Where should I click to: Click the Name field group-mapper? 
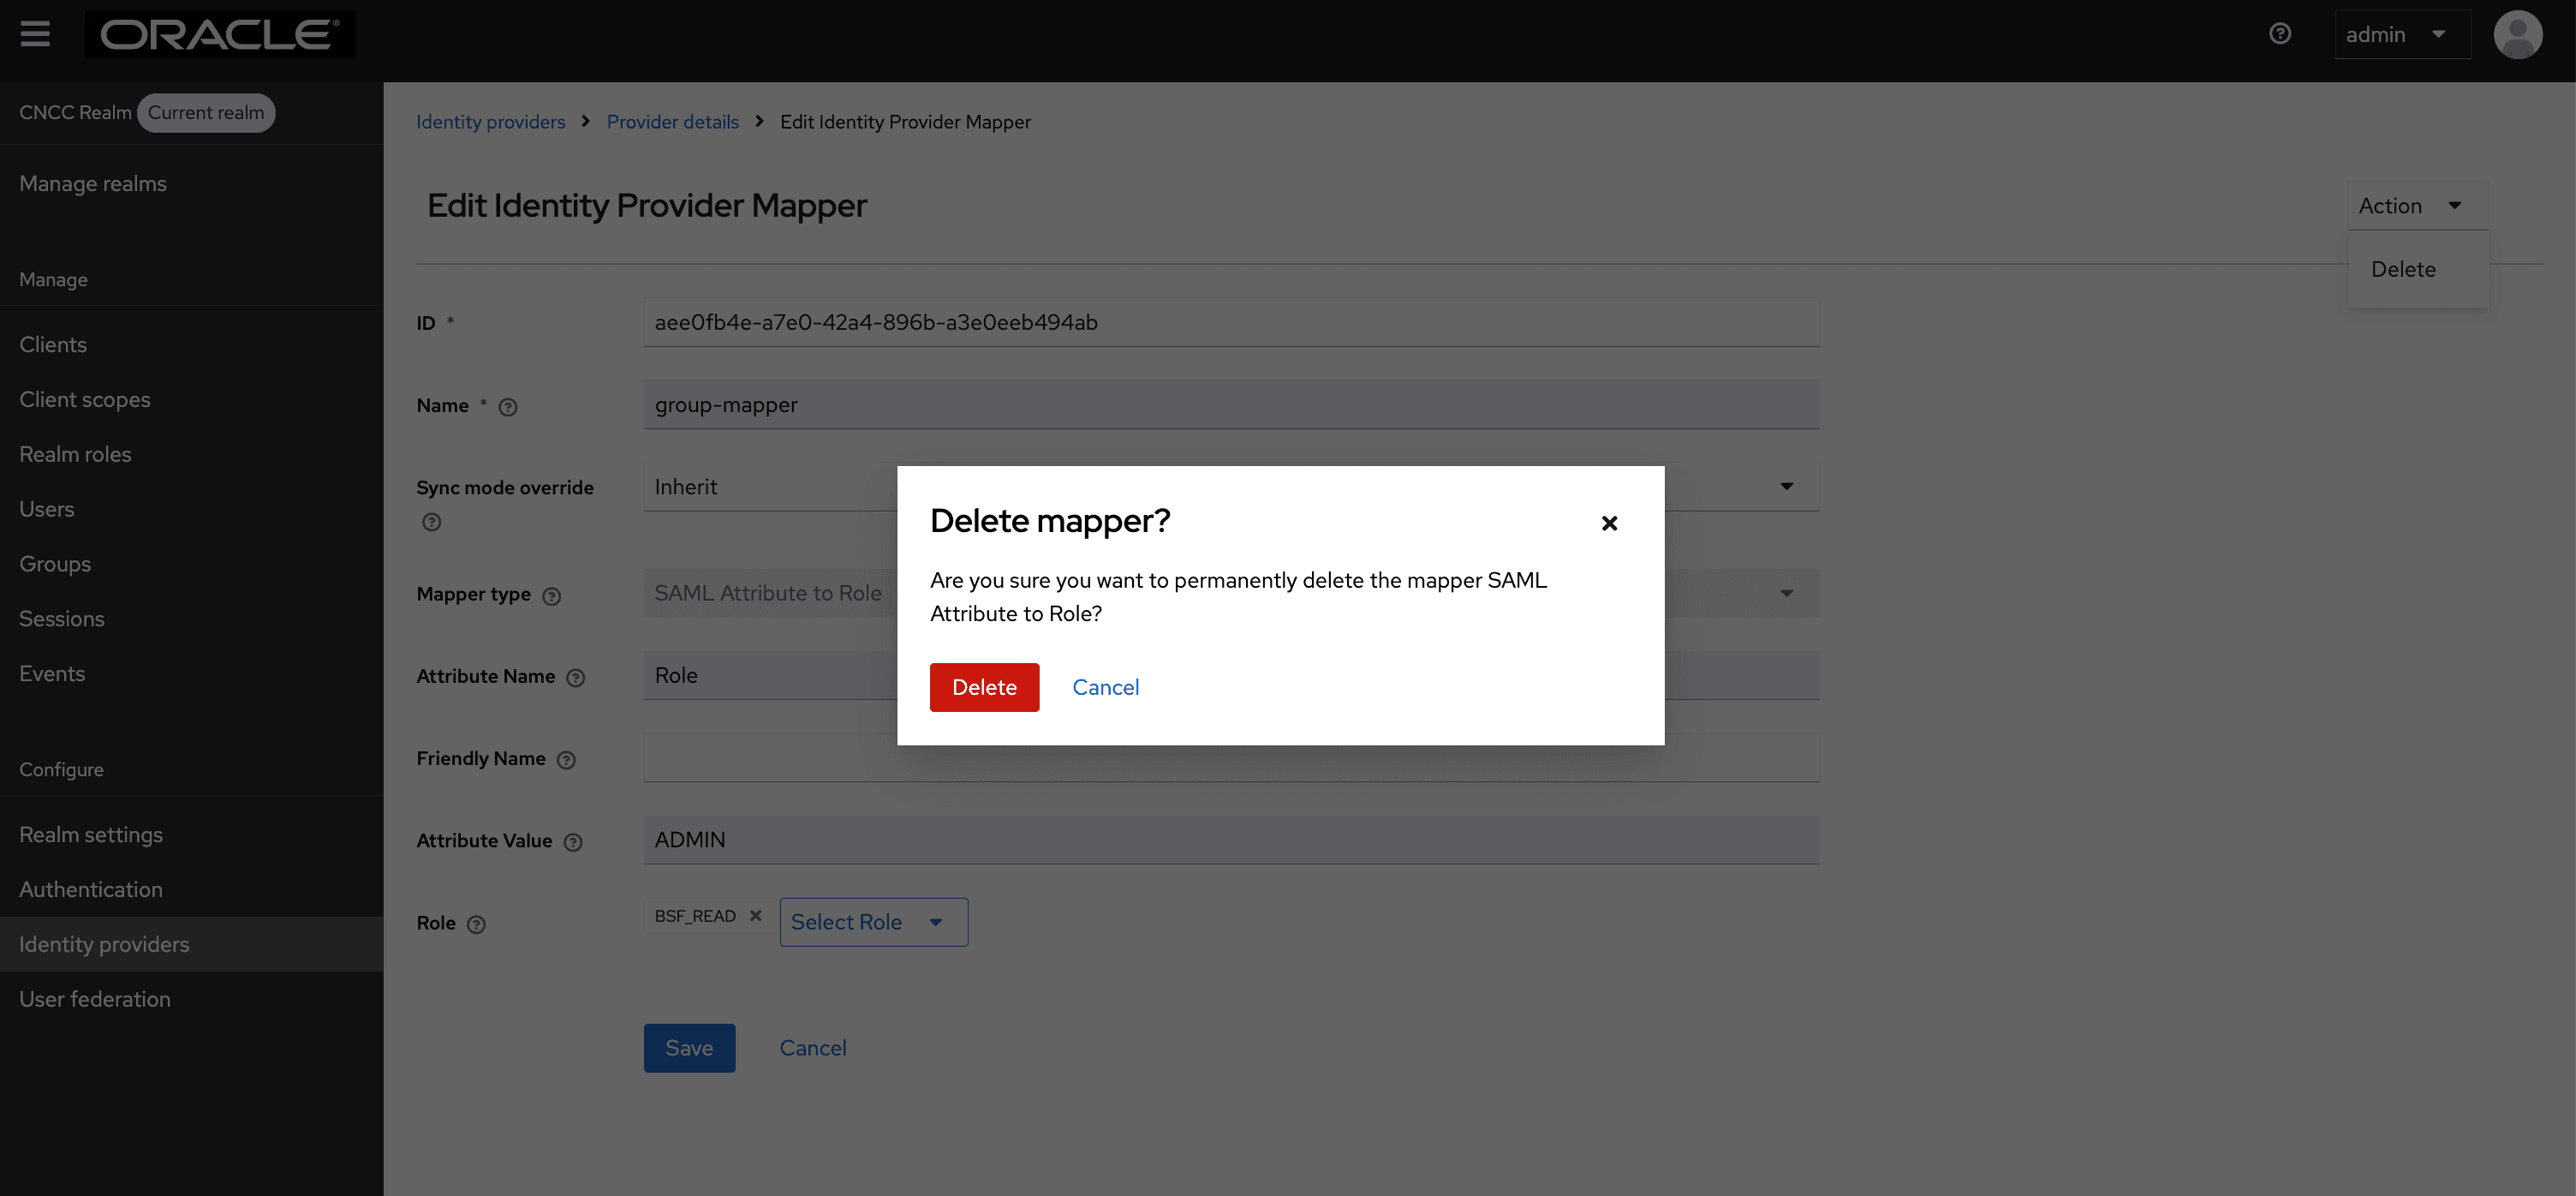(x=1231, y=405)
